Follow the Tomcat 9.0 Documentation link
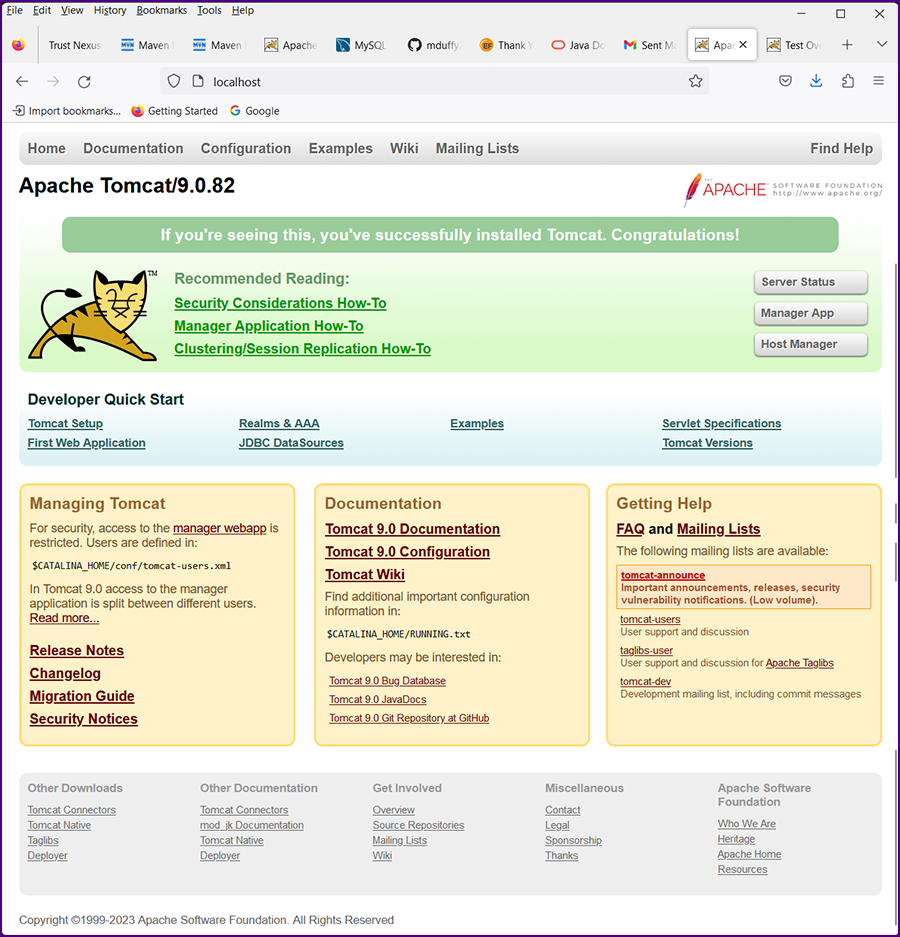Screen dimensions: 900x937 pyautogui.click(x=412, y=529)
